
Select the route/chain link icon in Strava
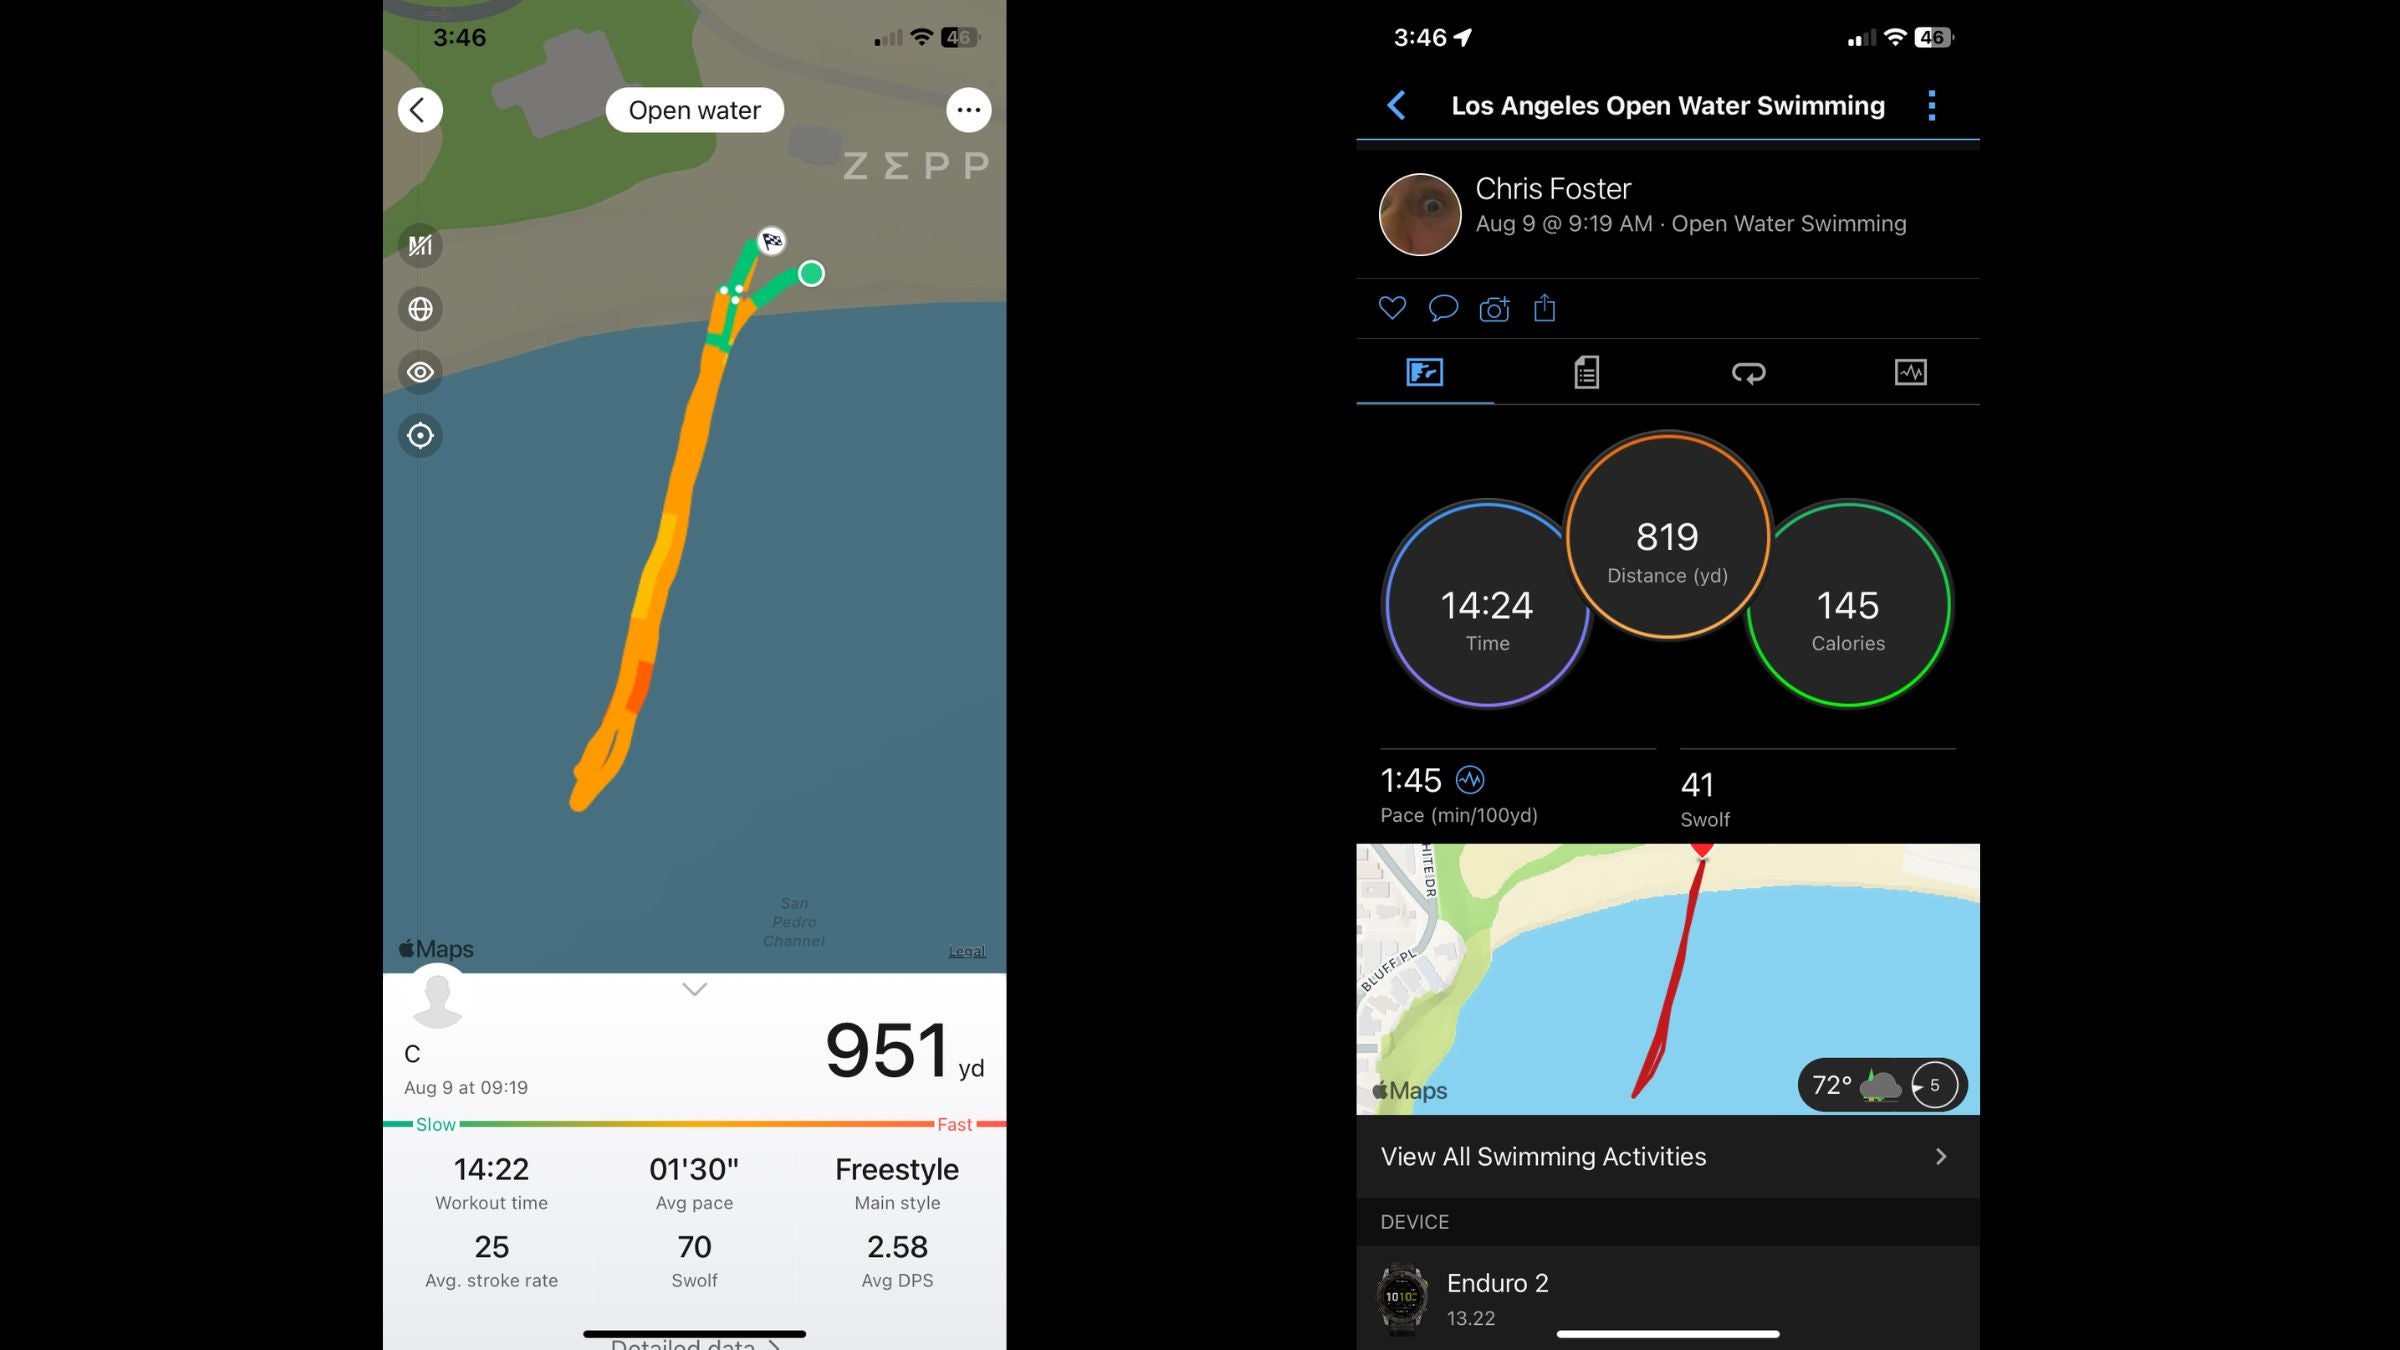pyautogui.click(x=1747, y=371)
